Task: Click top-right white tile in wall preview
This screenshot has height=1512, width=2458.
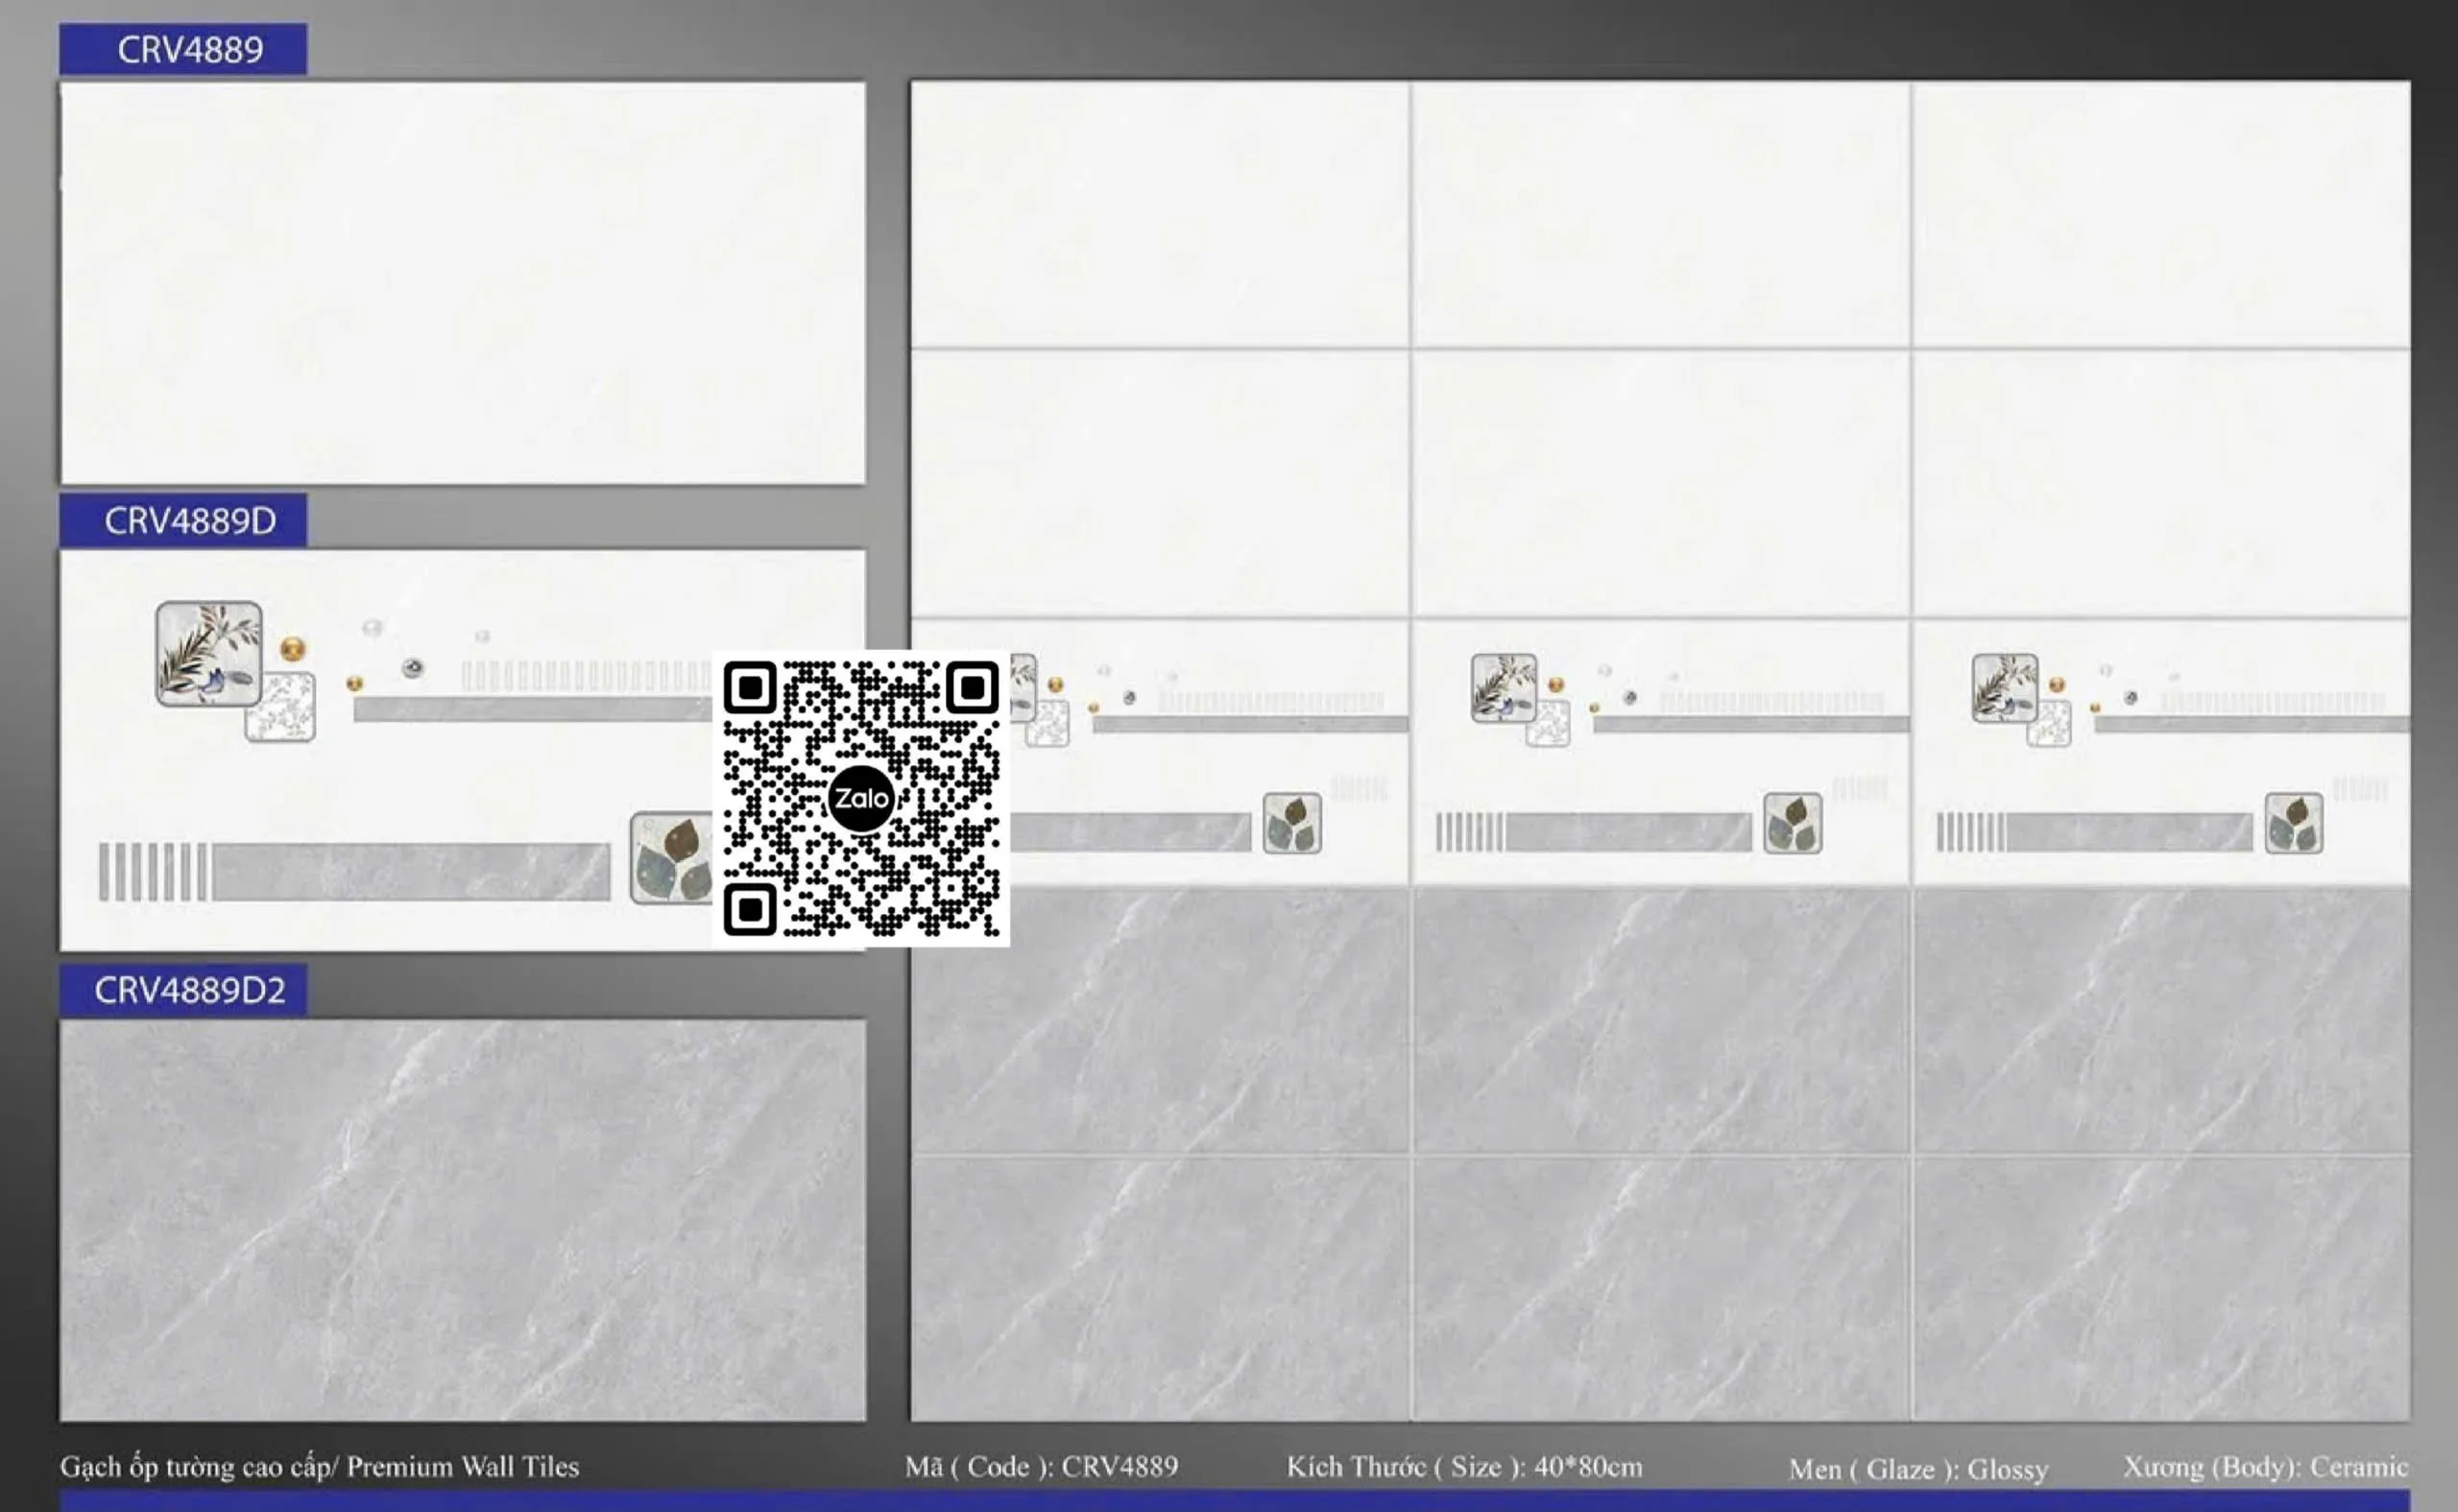Action: tap(2160, 214)
